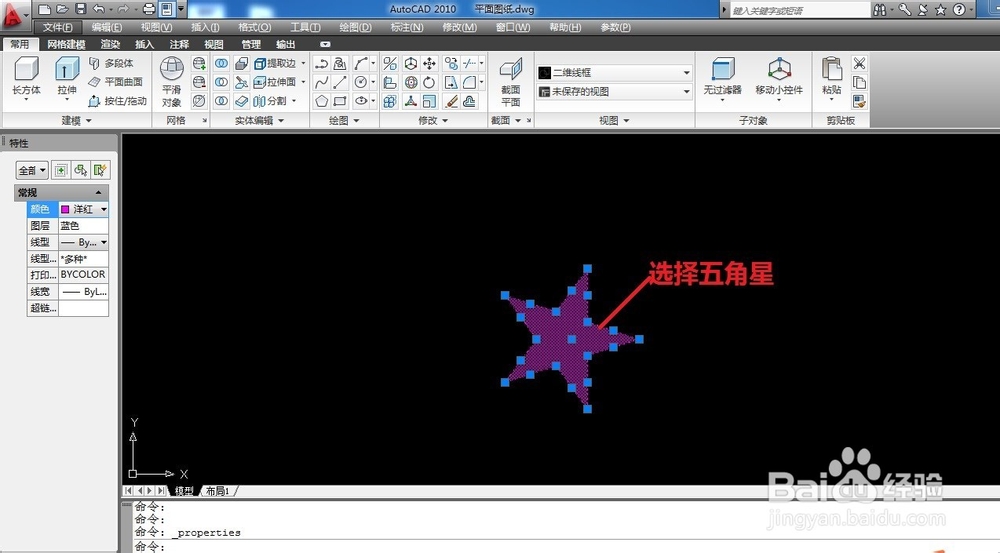Select the line tool in 绘图 panel
The width and height of the screenshot is (1000, 553).
(x=340, y=82)
